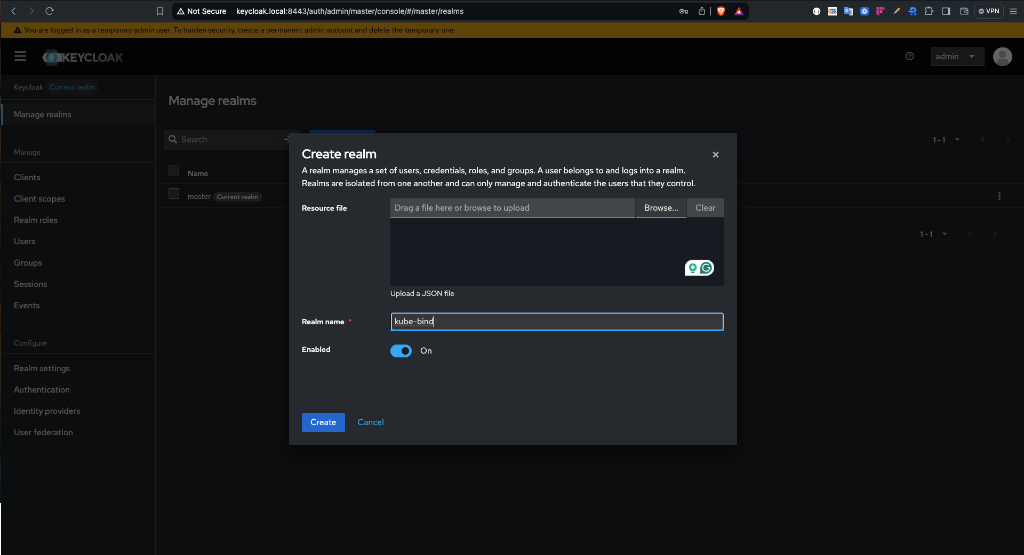Click the master realm link in the table
The width and height of the screenshot is (1024, 555).
pyautogui.click(x=199, y=197)
